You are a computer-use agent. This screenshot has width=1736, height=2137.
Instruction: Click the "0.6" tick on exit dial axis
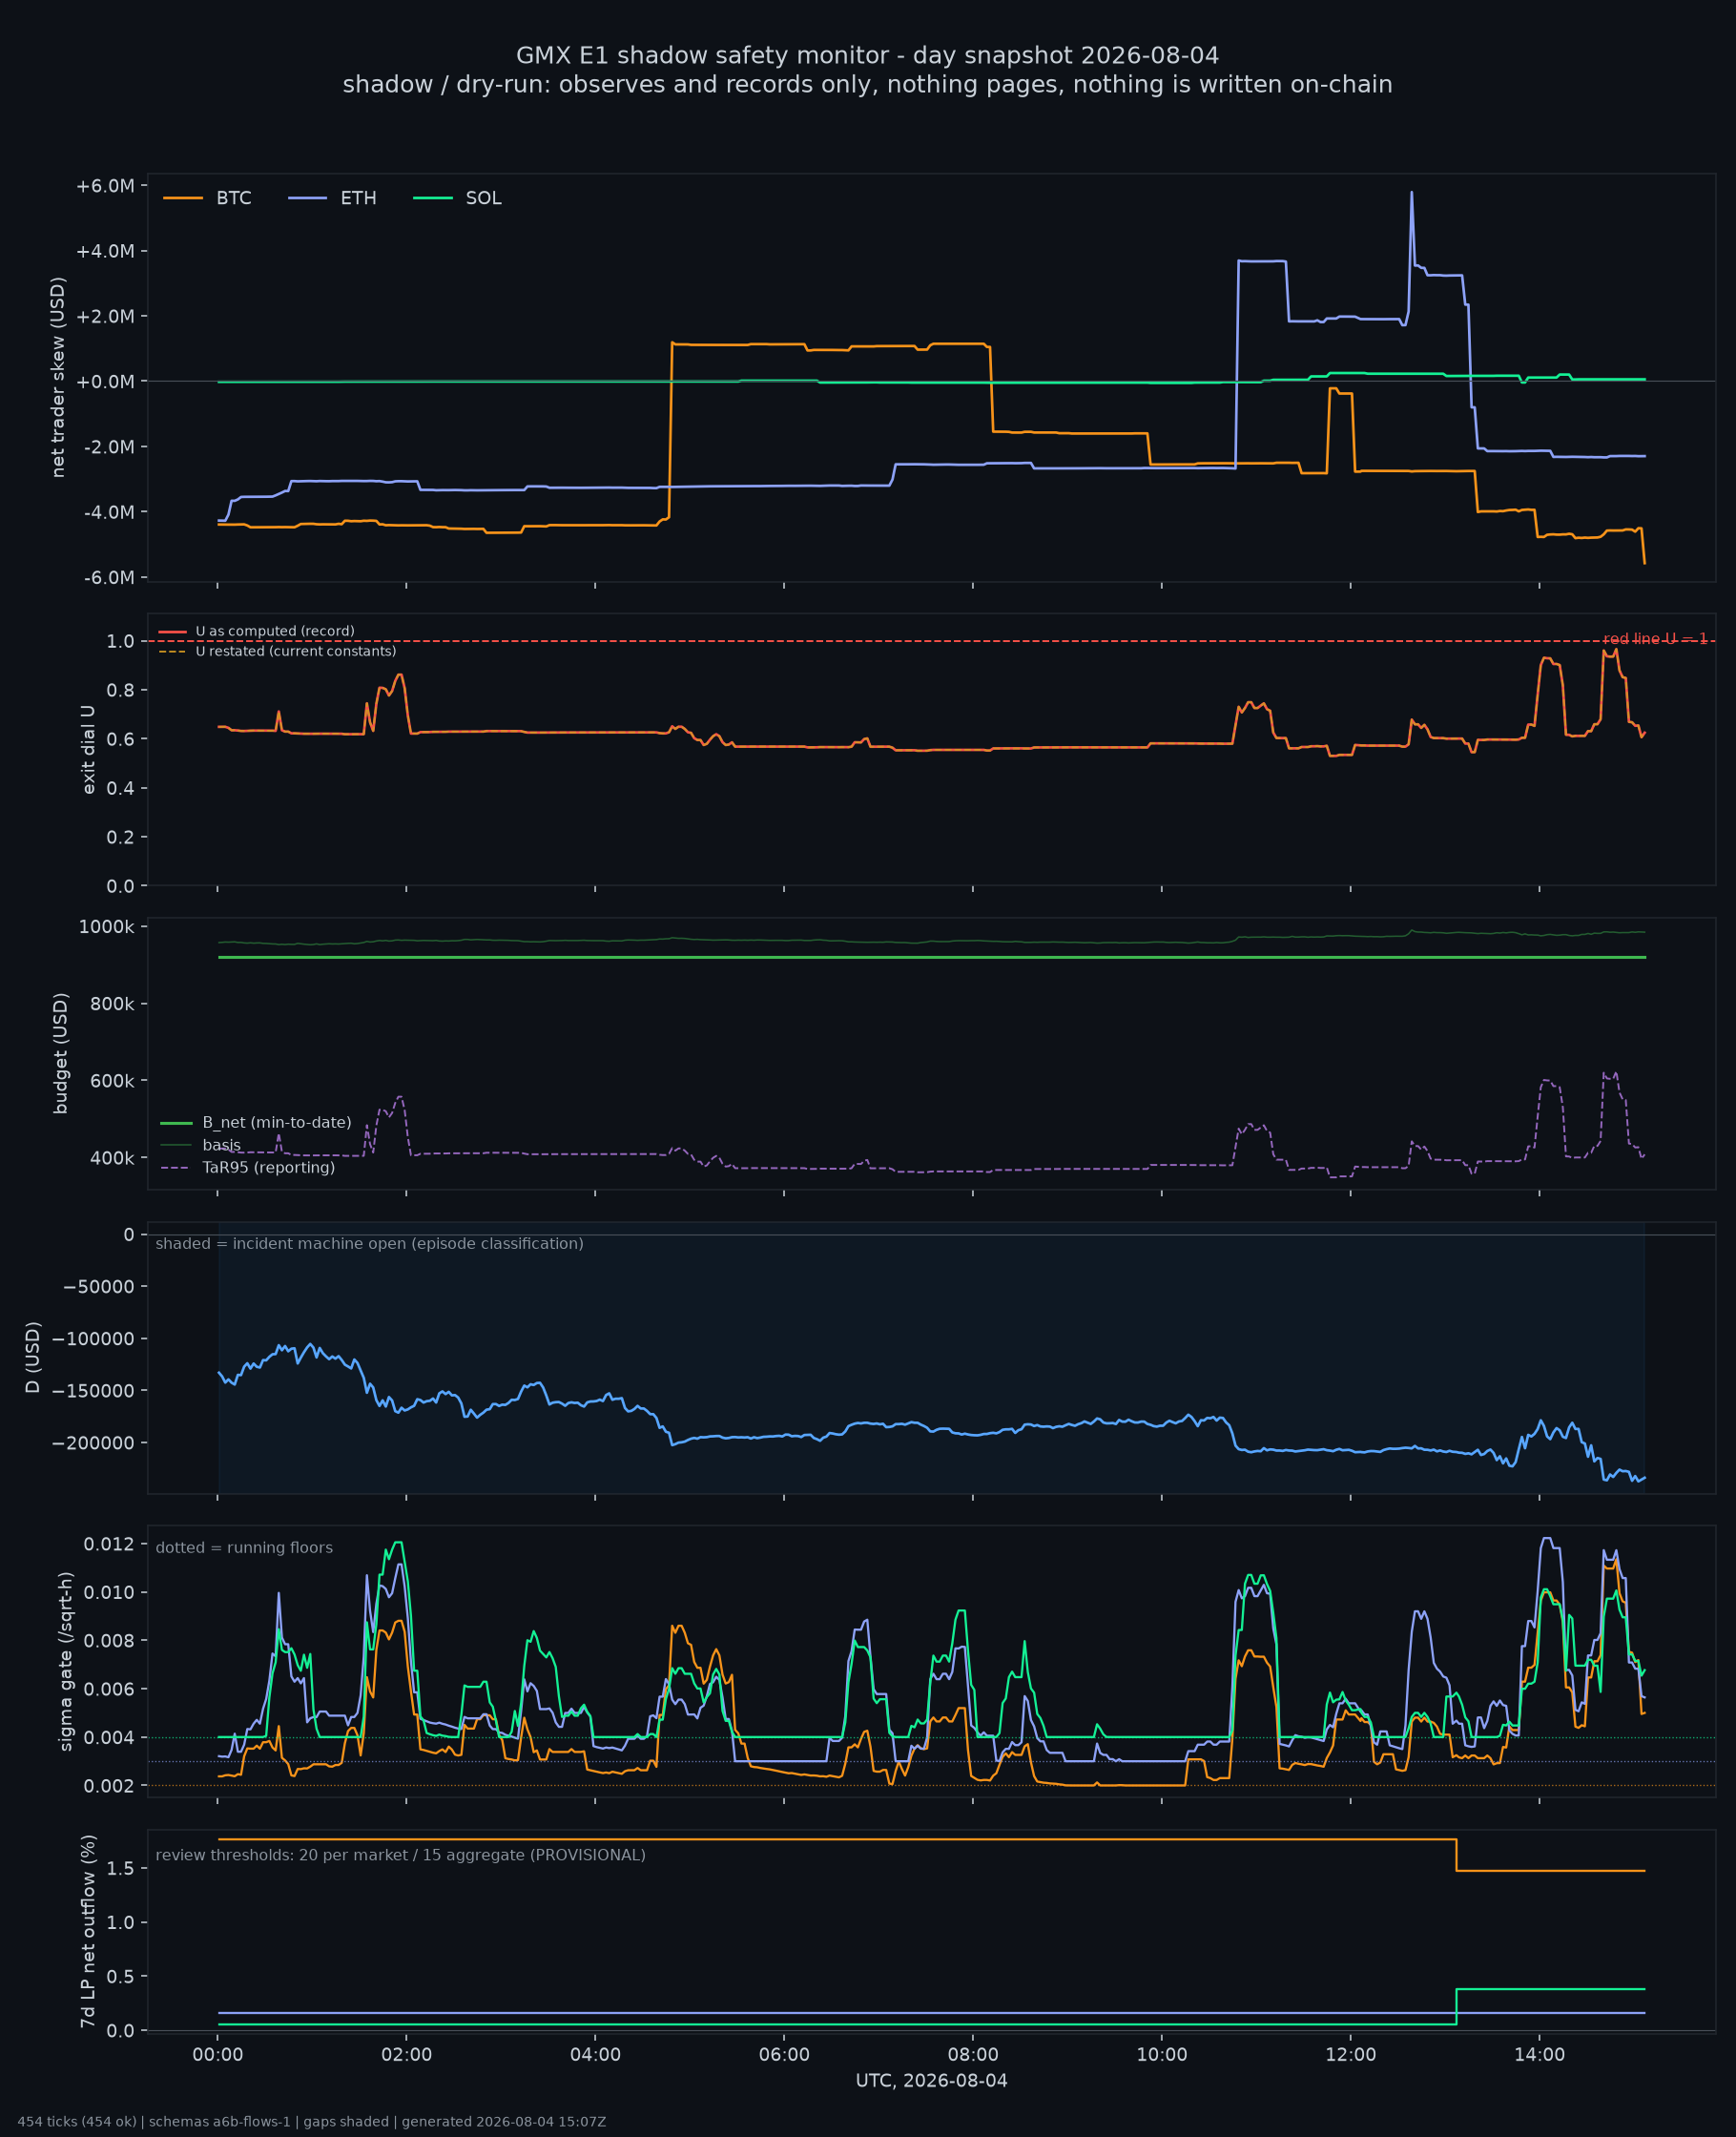pos(120,740)
